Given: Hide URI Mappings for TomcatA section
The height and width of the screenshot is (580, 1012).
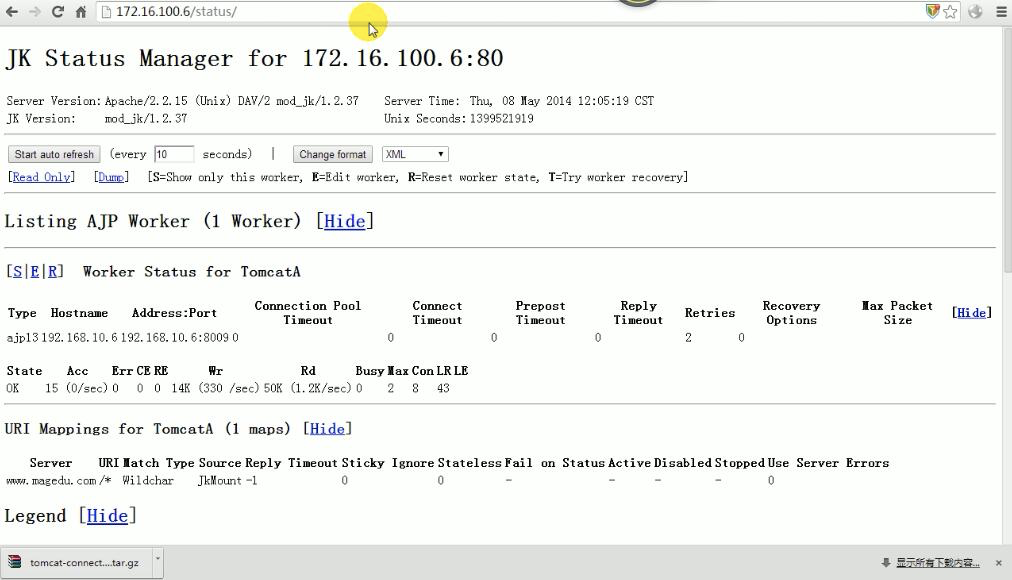Looking at the screenshot, I should coord(327,429).
